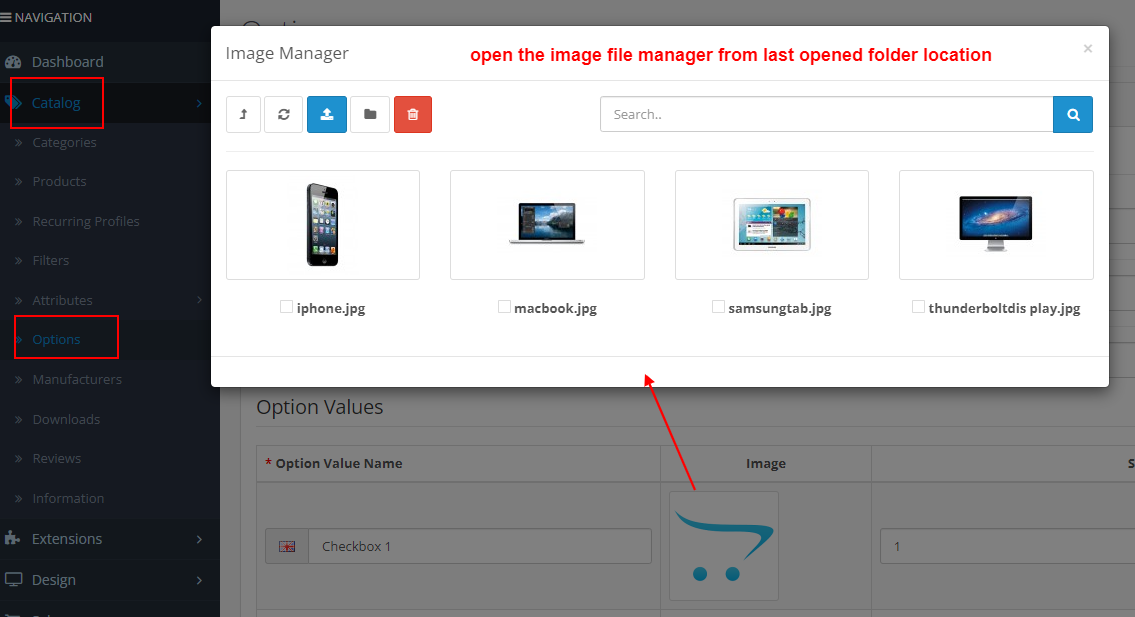The width and height of the screenshot is (1135, 617).
Task: Select the iphone.jpg checkbox
Action: pyautogui.click(x=286, y=307)
